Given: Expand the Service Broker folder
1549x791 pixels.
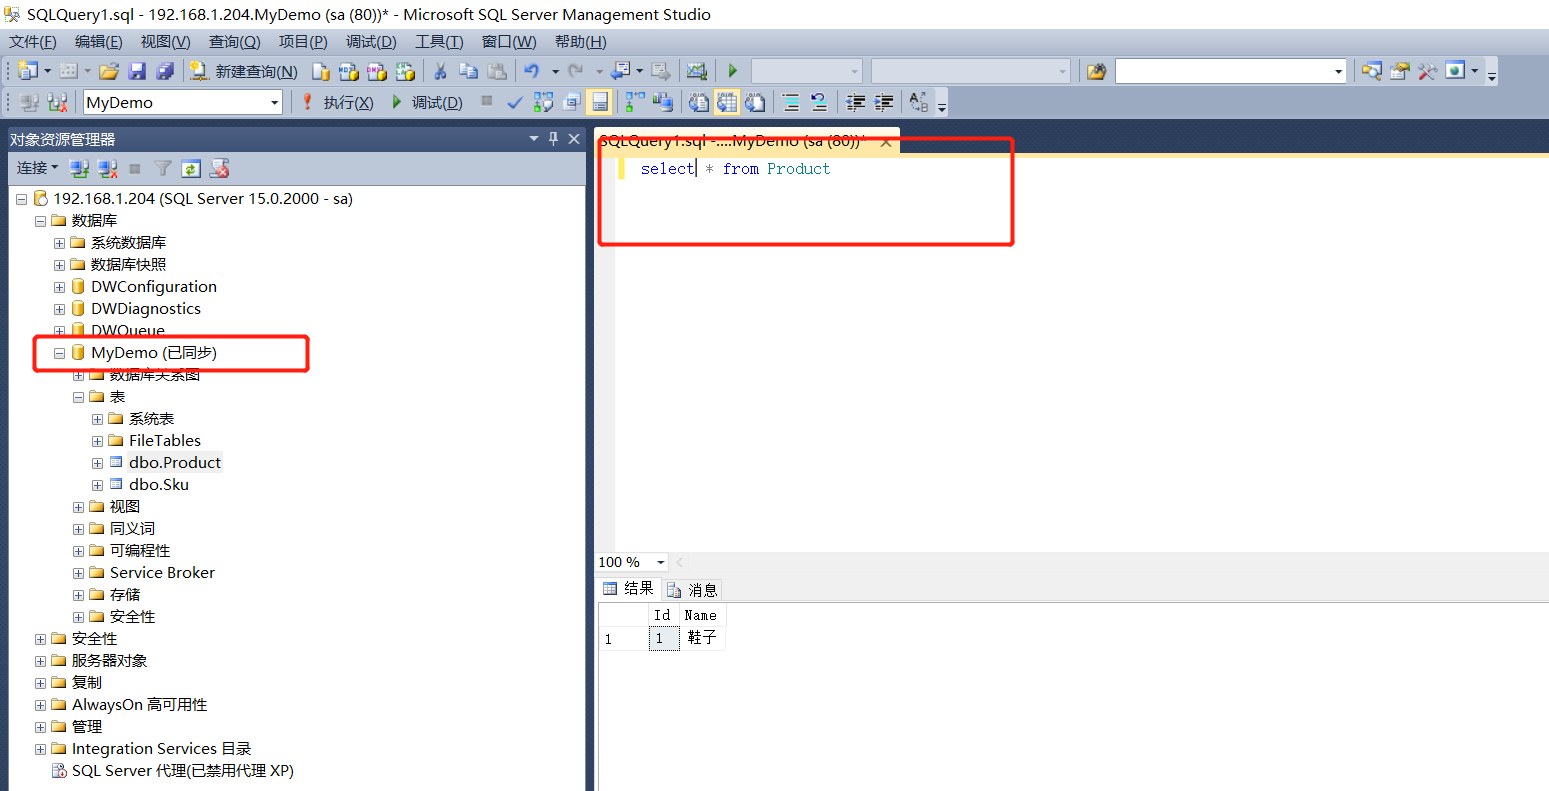Looking at the screenshot, I should tap(78, 573).
